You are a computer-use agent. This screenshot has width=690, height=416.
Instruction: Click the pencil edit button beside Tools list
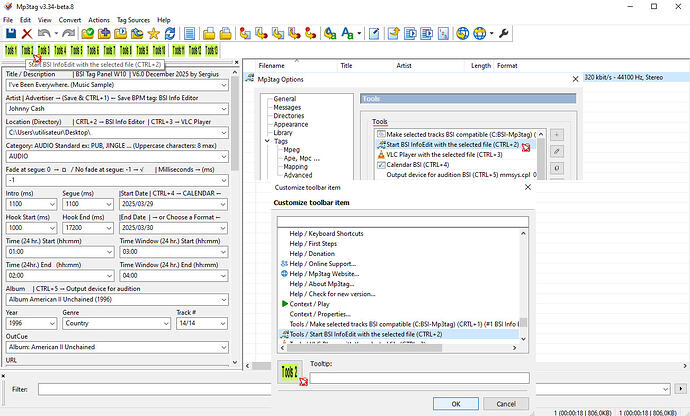point(557,151)
